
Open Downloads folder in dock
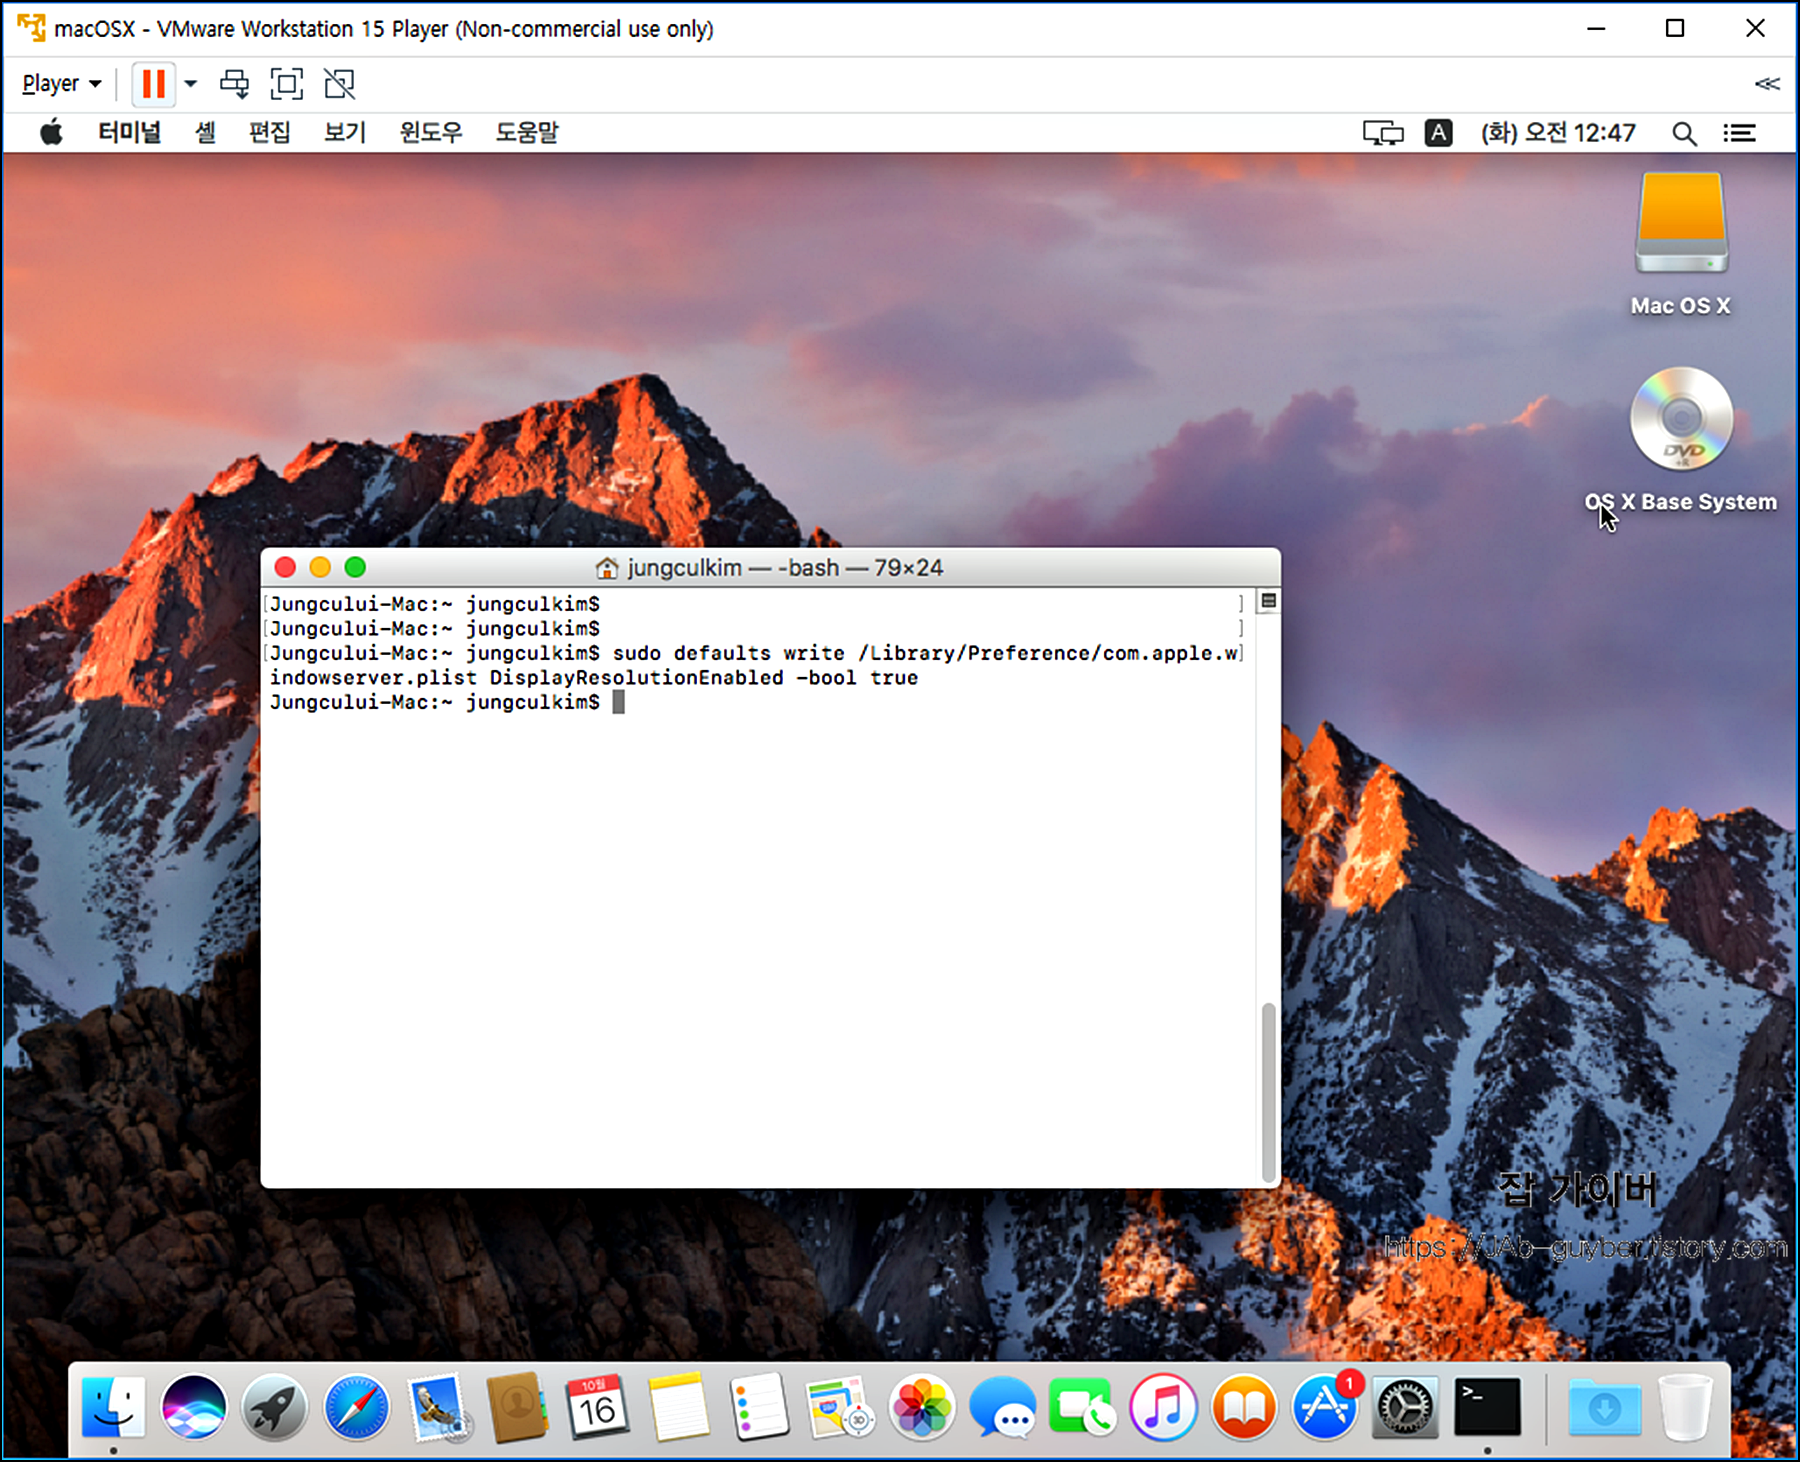(1604, 1408)
